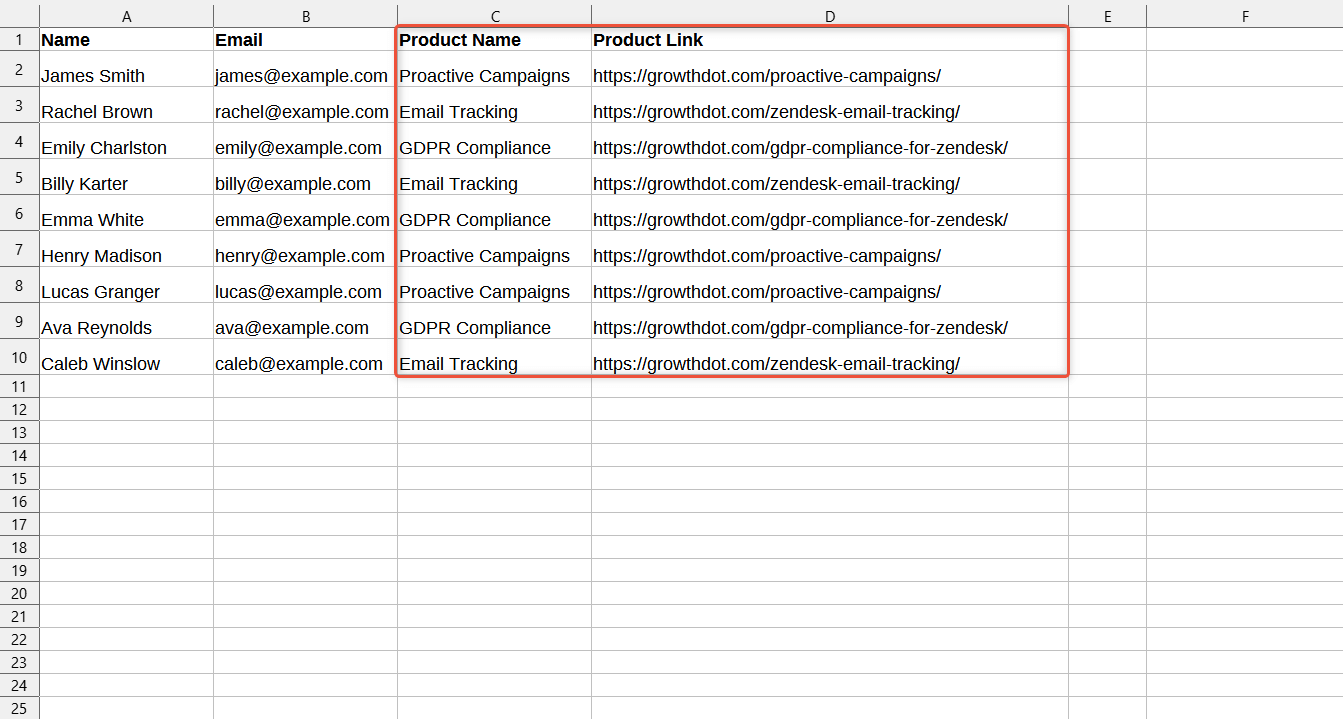1343x719 pixels.
Task: Select column A header
Action: click(x=126, y=16)
